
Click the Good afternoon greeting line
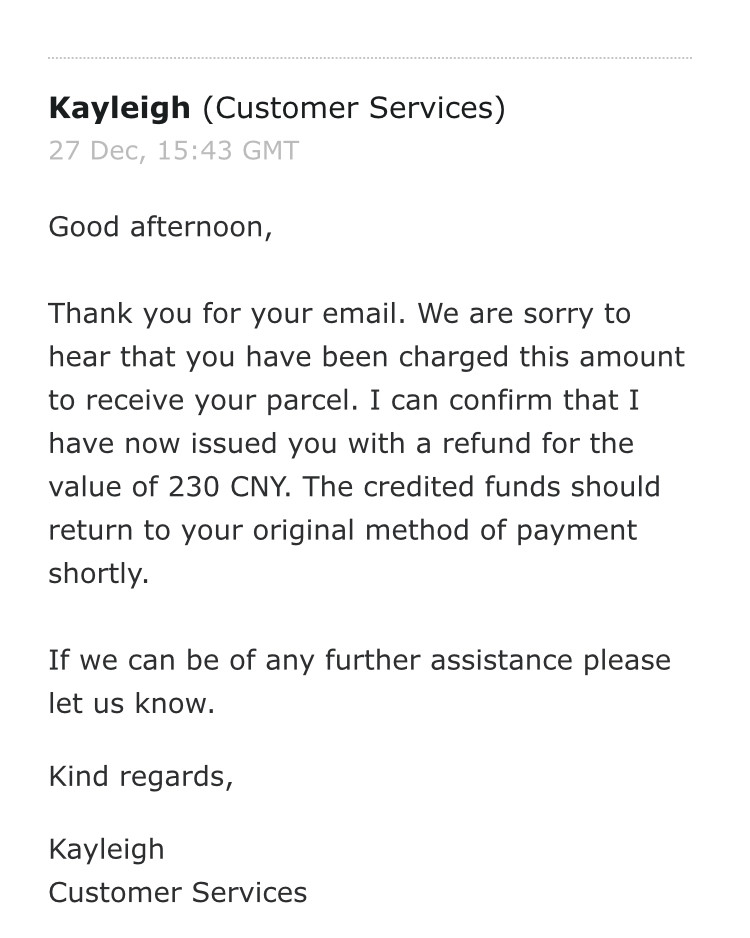pyautogui.click(x=160, y=227)
